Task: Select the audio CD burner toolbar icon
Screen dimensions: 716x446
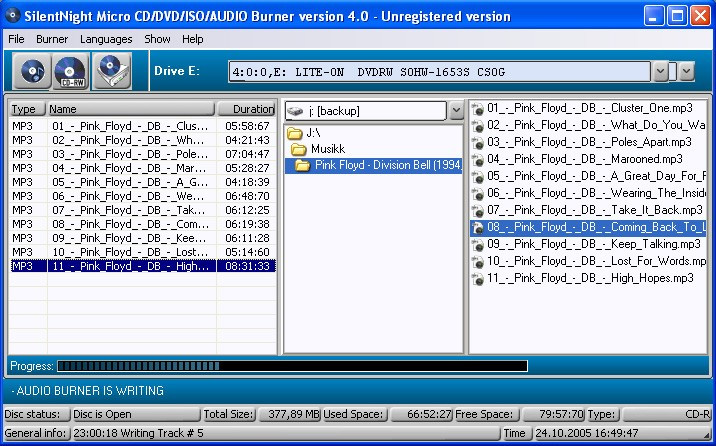Action: pyautogui.click(x=32, y=71)
